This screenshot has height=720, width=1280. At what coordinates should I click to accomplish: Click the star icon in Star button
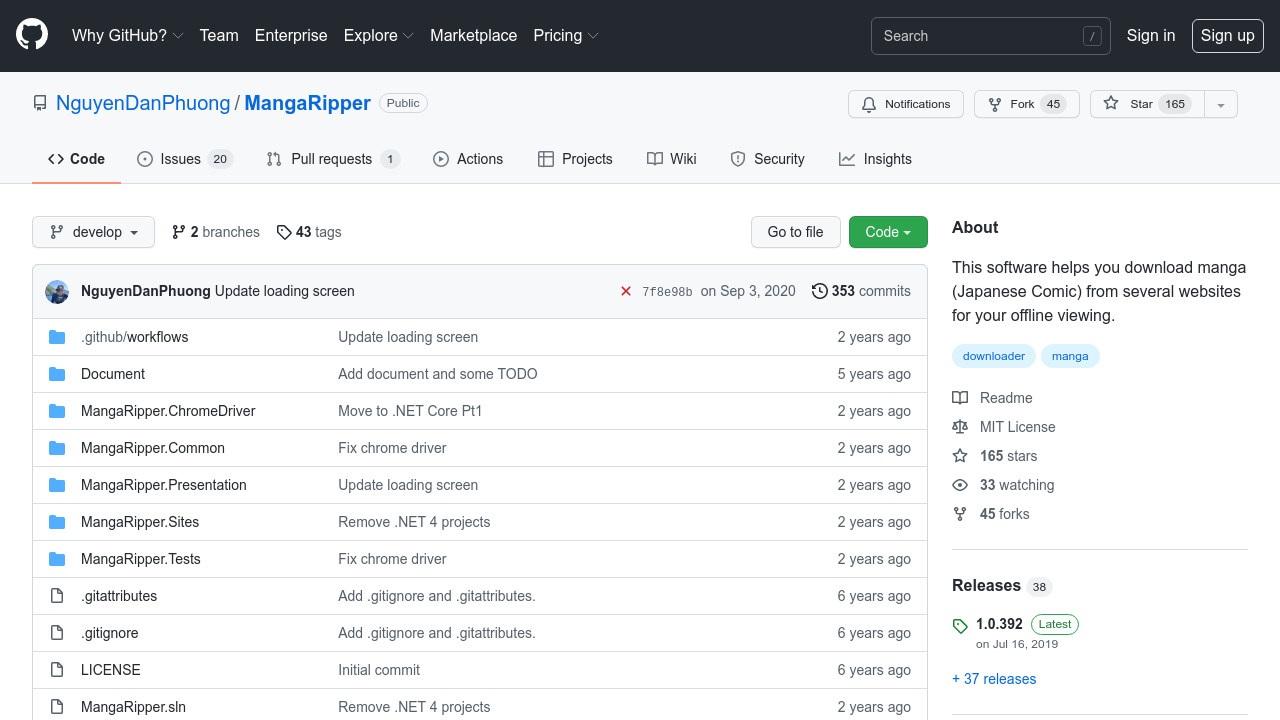click(x=1111, y=104)
